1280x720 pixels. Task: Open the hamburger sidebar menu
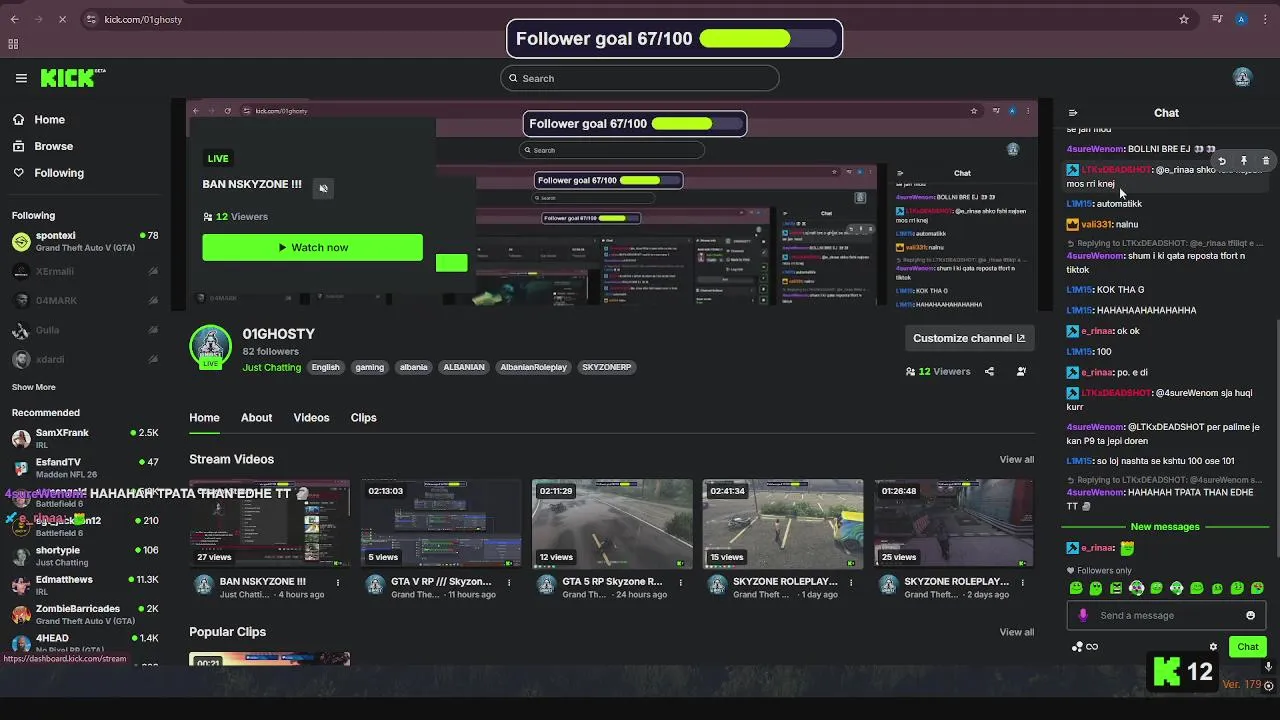(x=21, y=78)
